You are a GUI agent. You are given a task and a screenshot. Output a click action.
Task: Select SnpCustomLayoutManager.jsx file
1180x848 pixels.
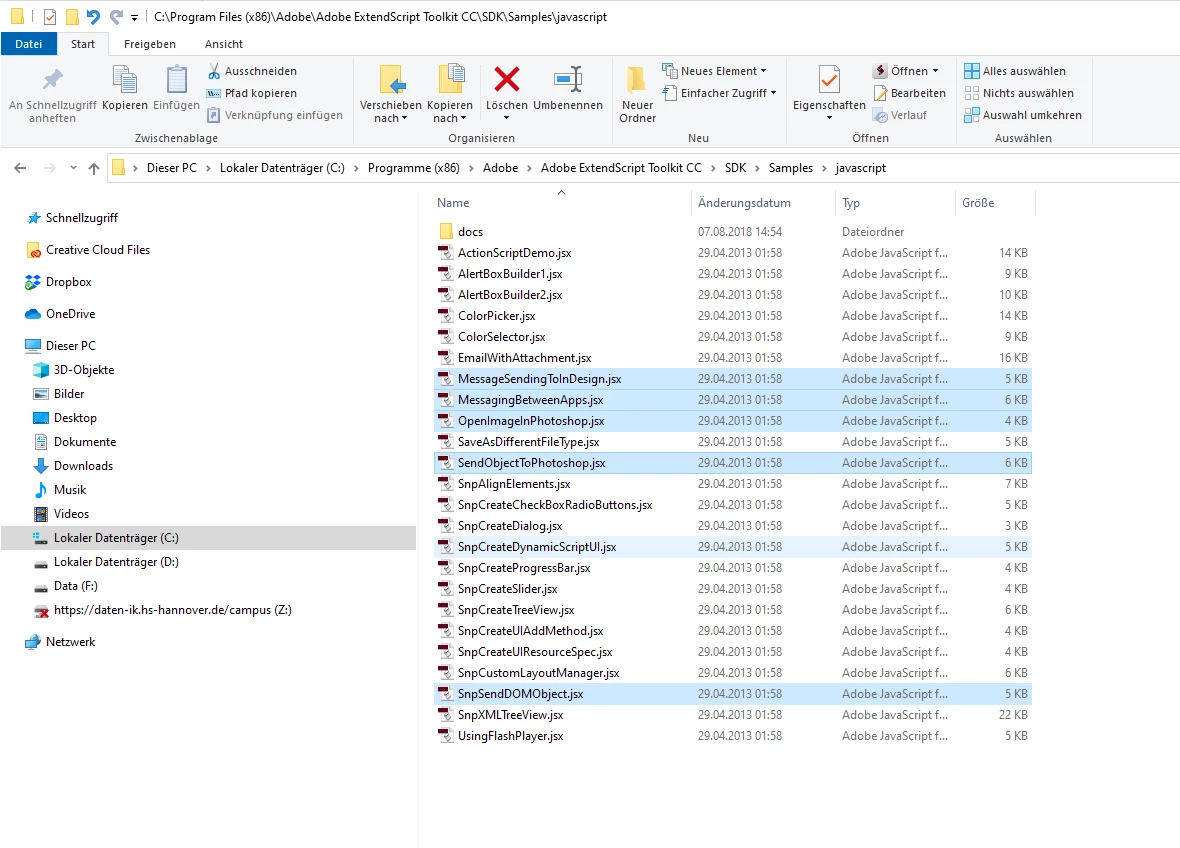click(732, 673)
